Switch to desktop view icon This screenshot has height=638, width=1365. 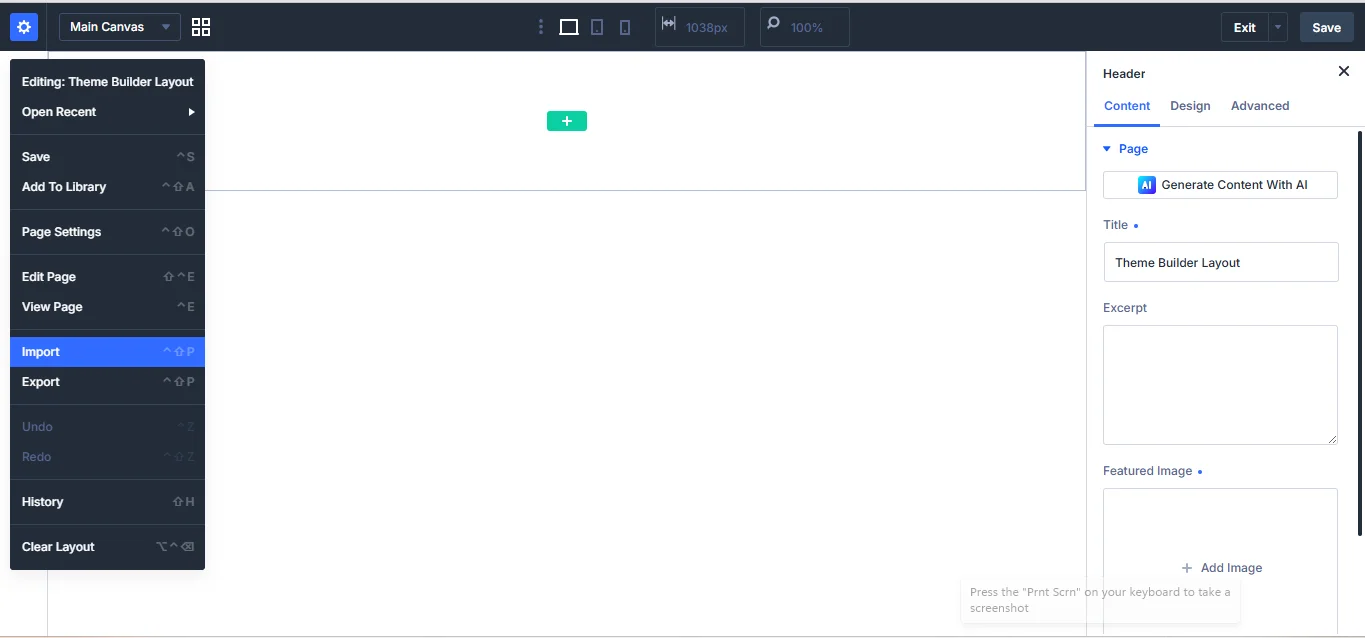click(569, 27)
